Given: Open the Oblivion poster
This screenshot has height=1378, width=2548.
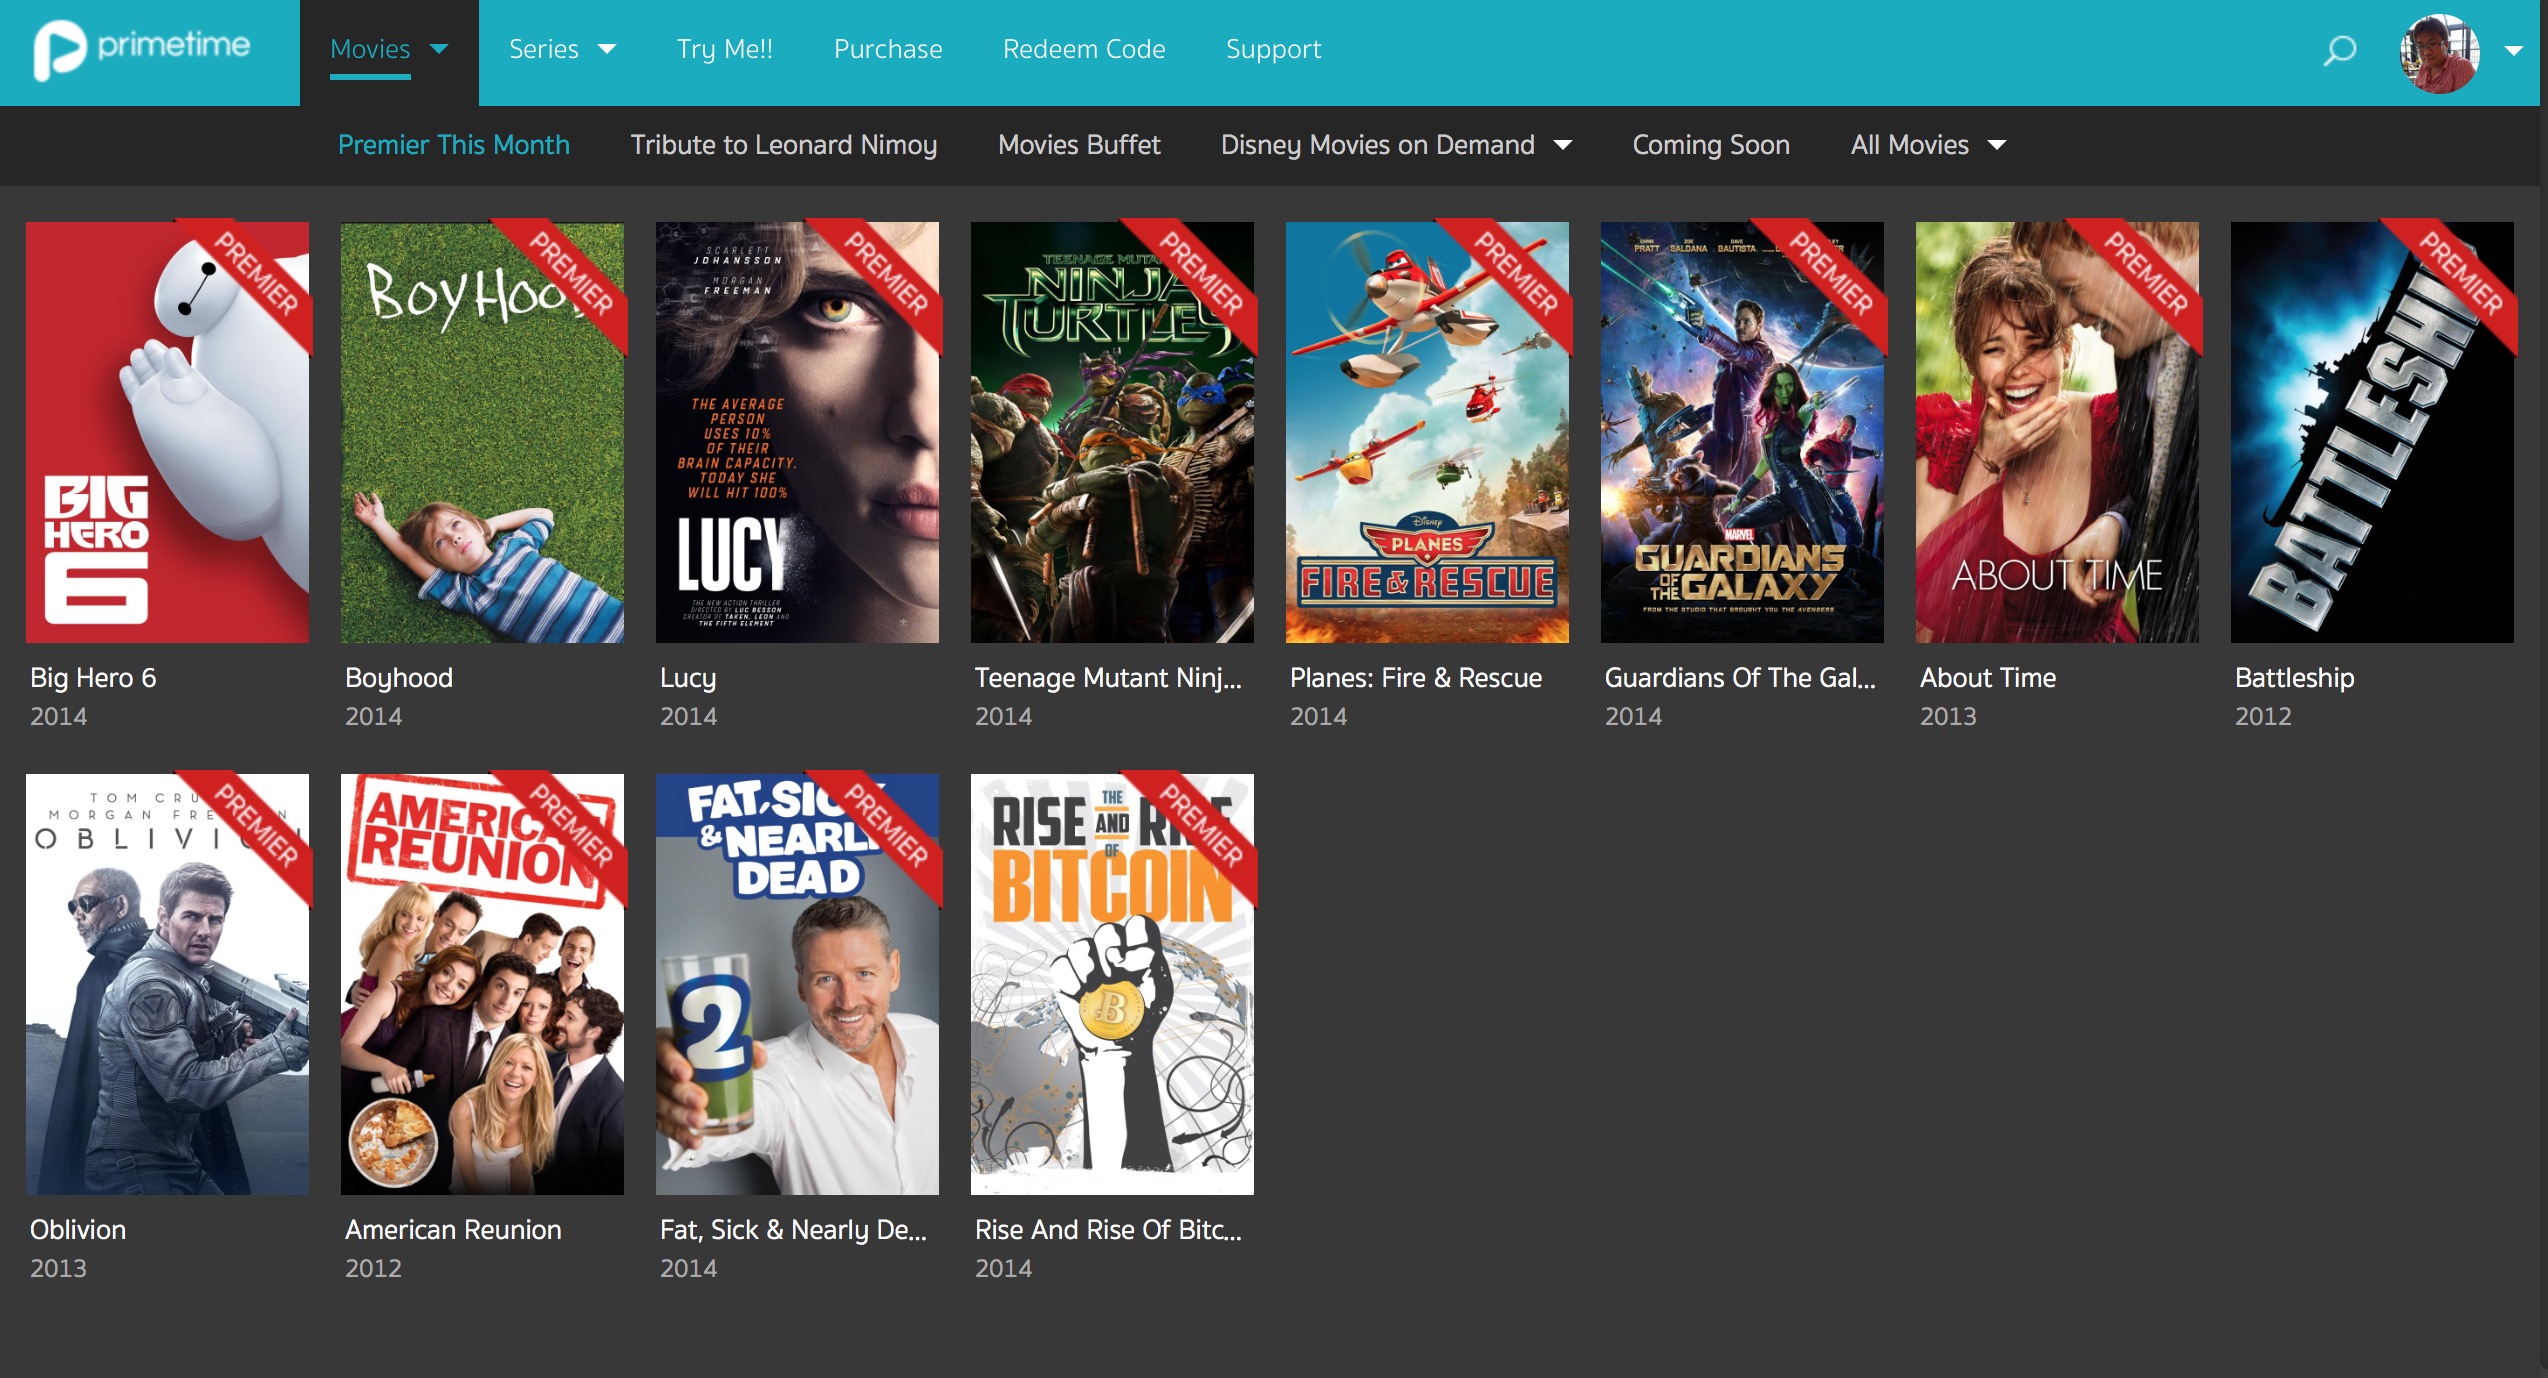Looking at the screenshot, I should tap(167, 984).
